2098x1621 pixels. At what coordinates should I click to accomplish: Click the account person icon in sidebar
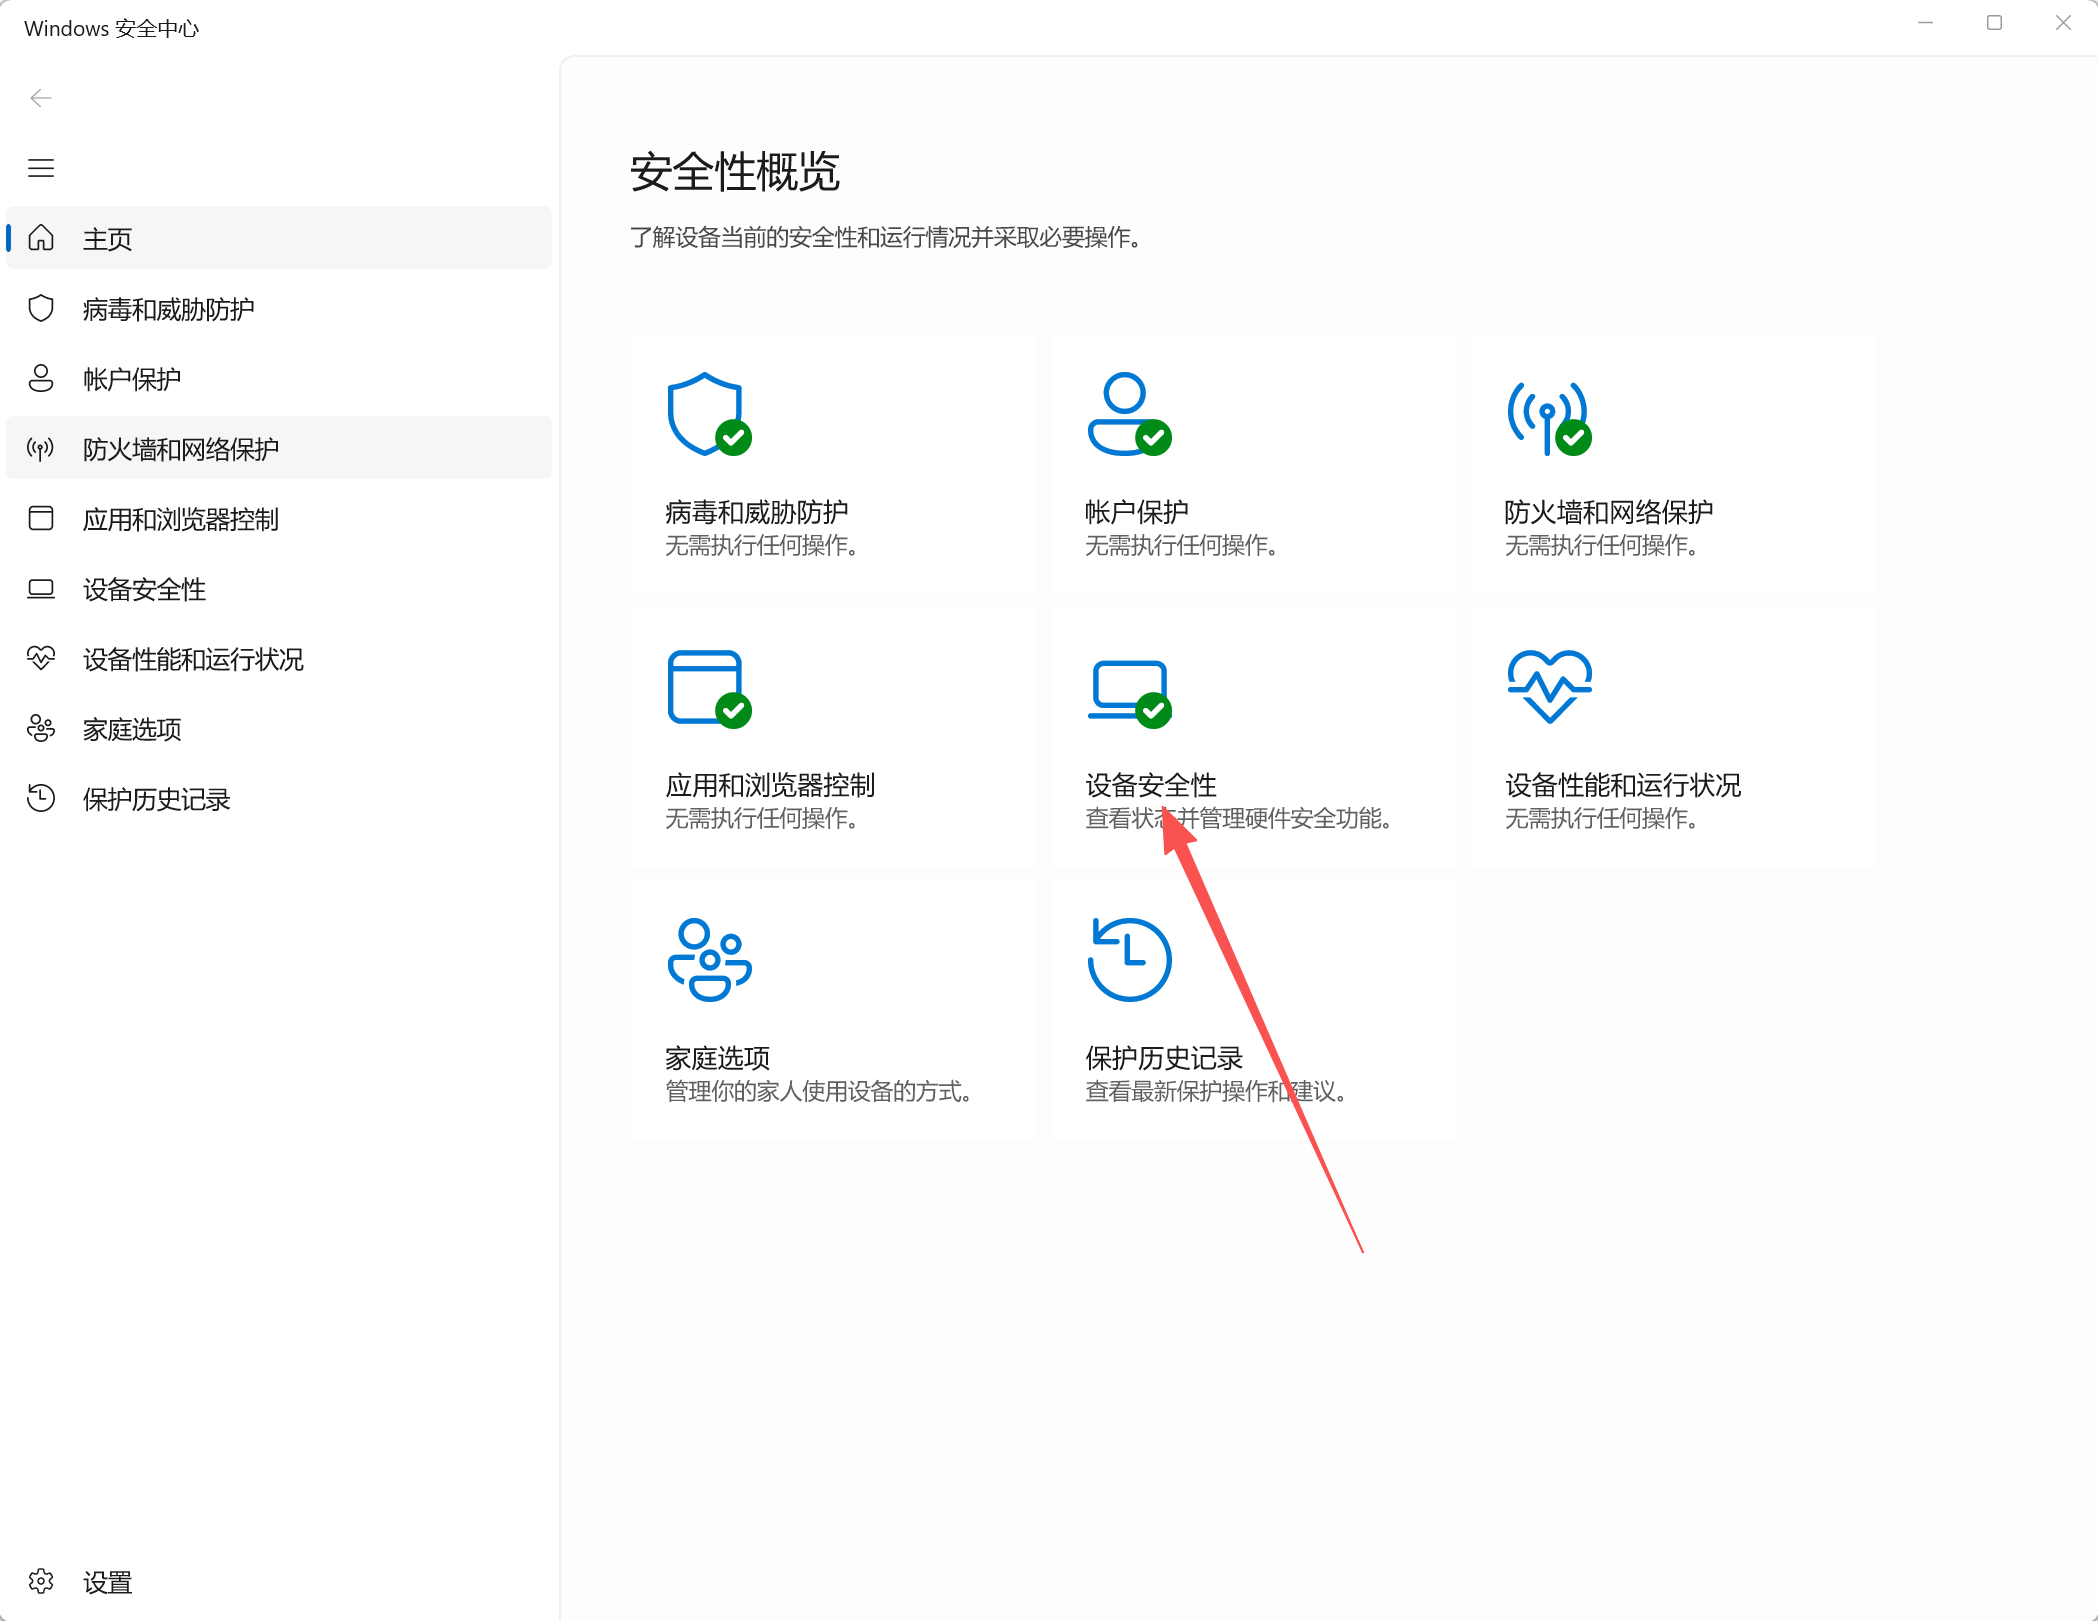[41, 378]
